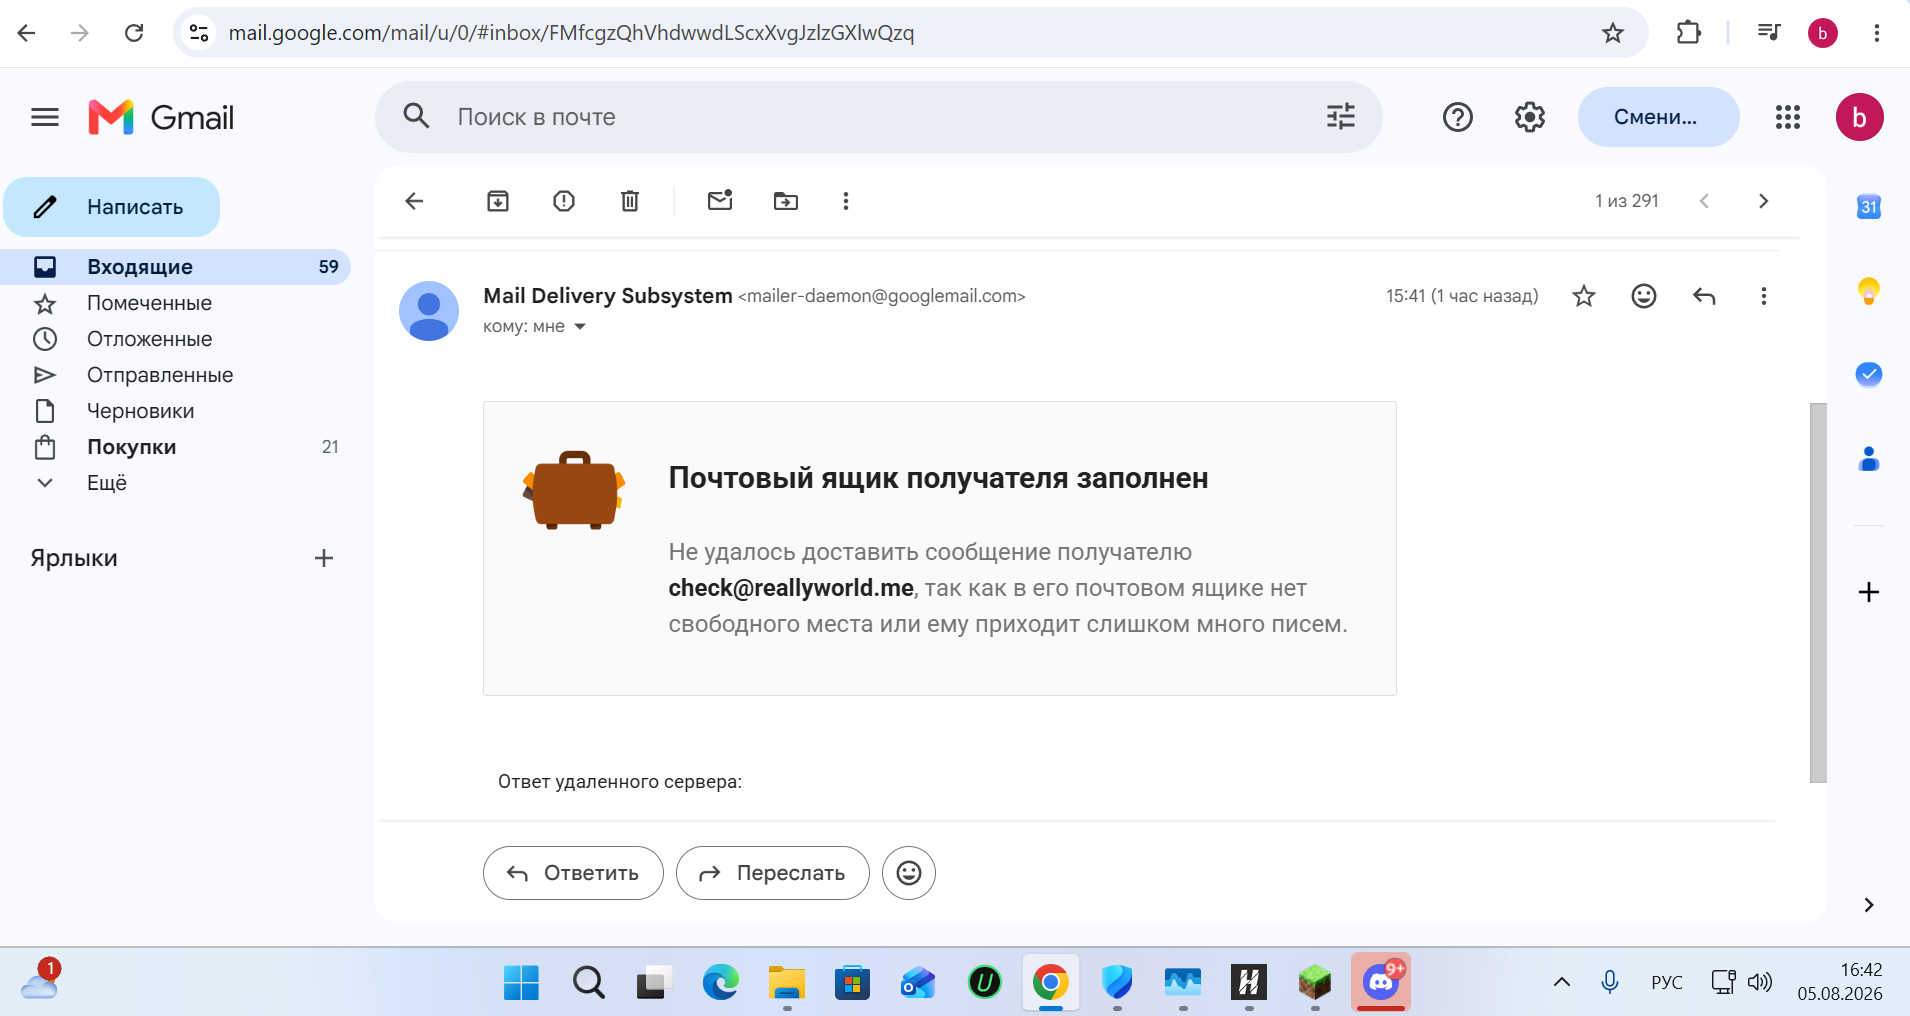Open the Gmail help question mark icon
The width and height of the screenshot is (1910, 1016).
[x=1458, y=117]
